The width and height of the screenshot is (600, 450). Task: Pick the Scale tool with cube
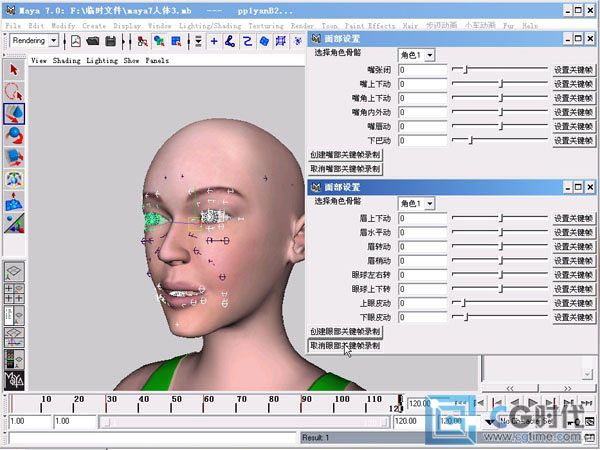[14, 157]
